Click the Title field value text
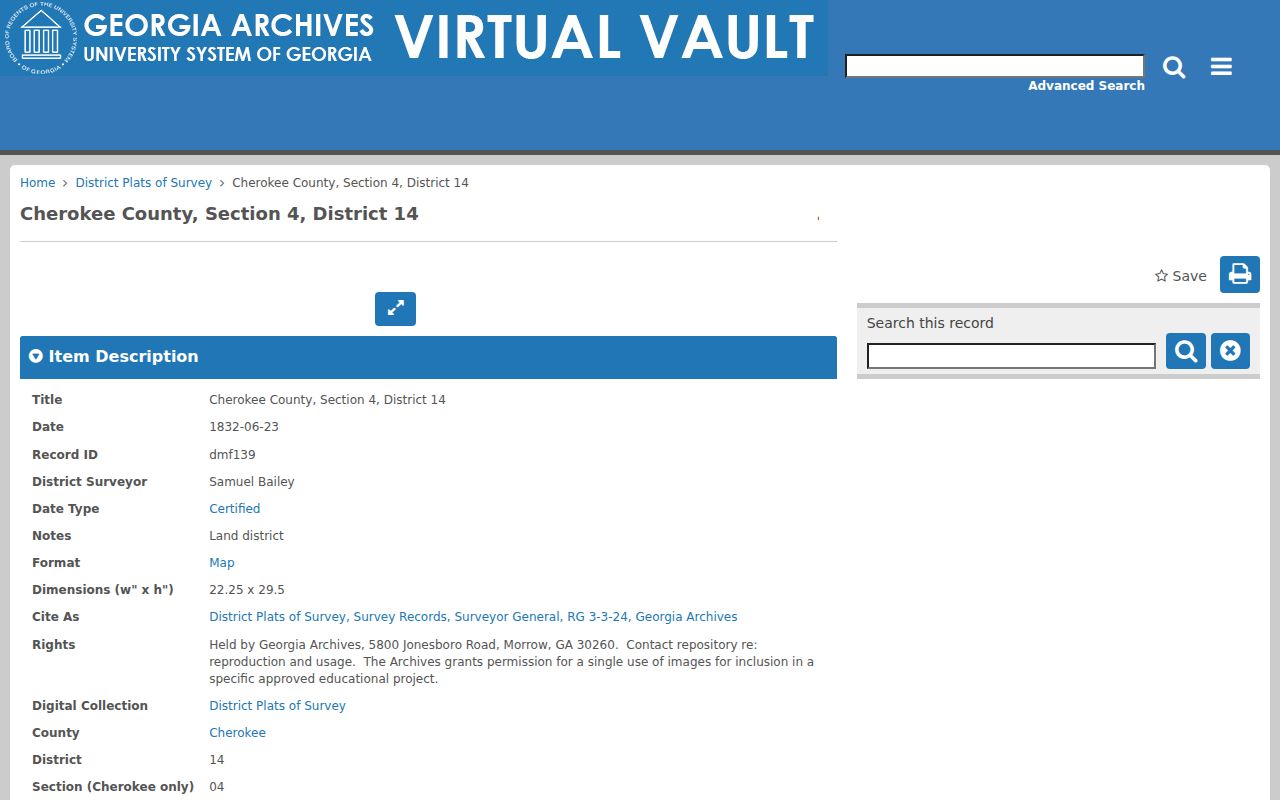 (x=327, y=400)
